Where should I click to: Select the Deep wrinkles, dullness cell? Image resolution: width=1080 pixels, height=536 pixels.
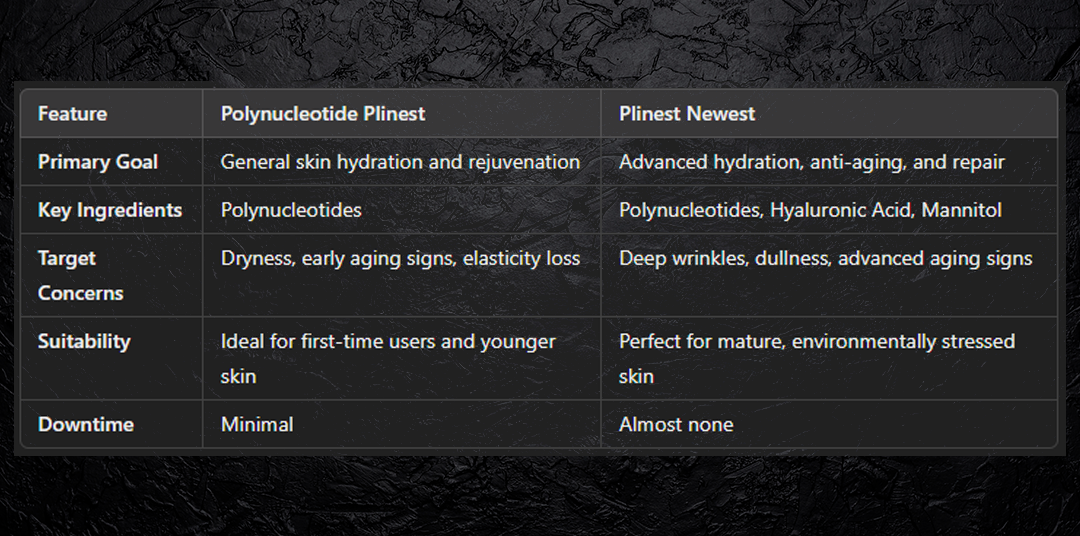[825, 258]
